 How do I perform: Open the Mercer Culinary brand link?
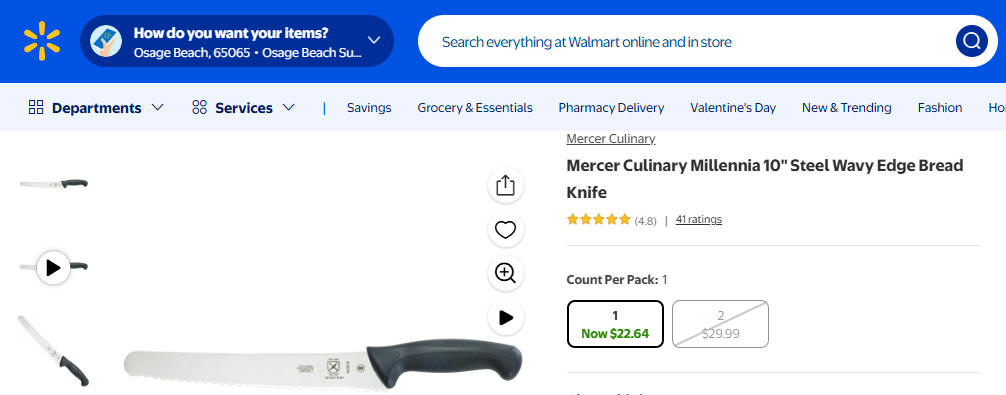coord(611,139)
